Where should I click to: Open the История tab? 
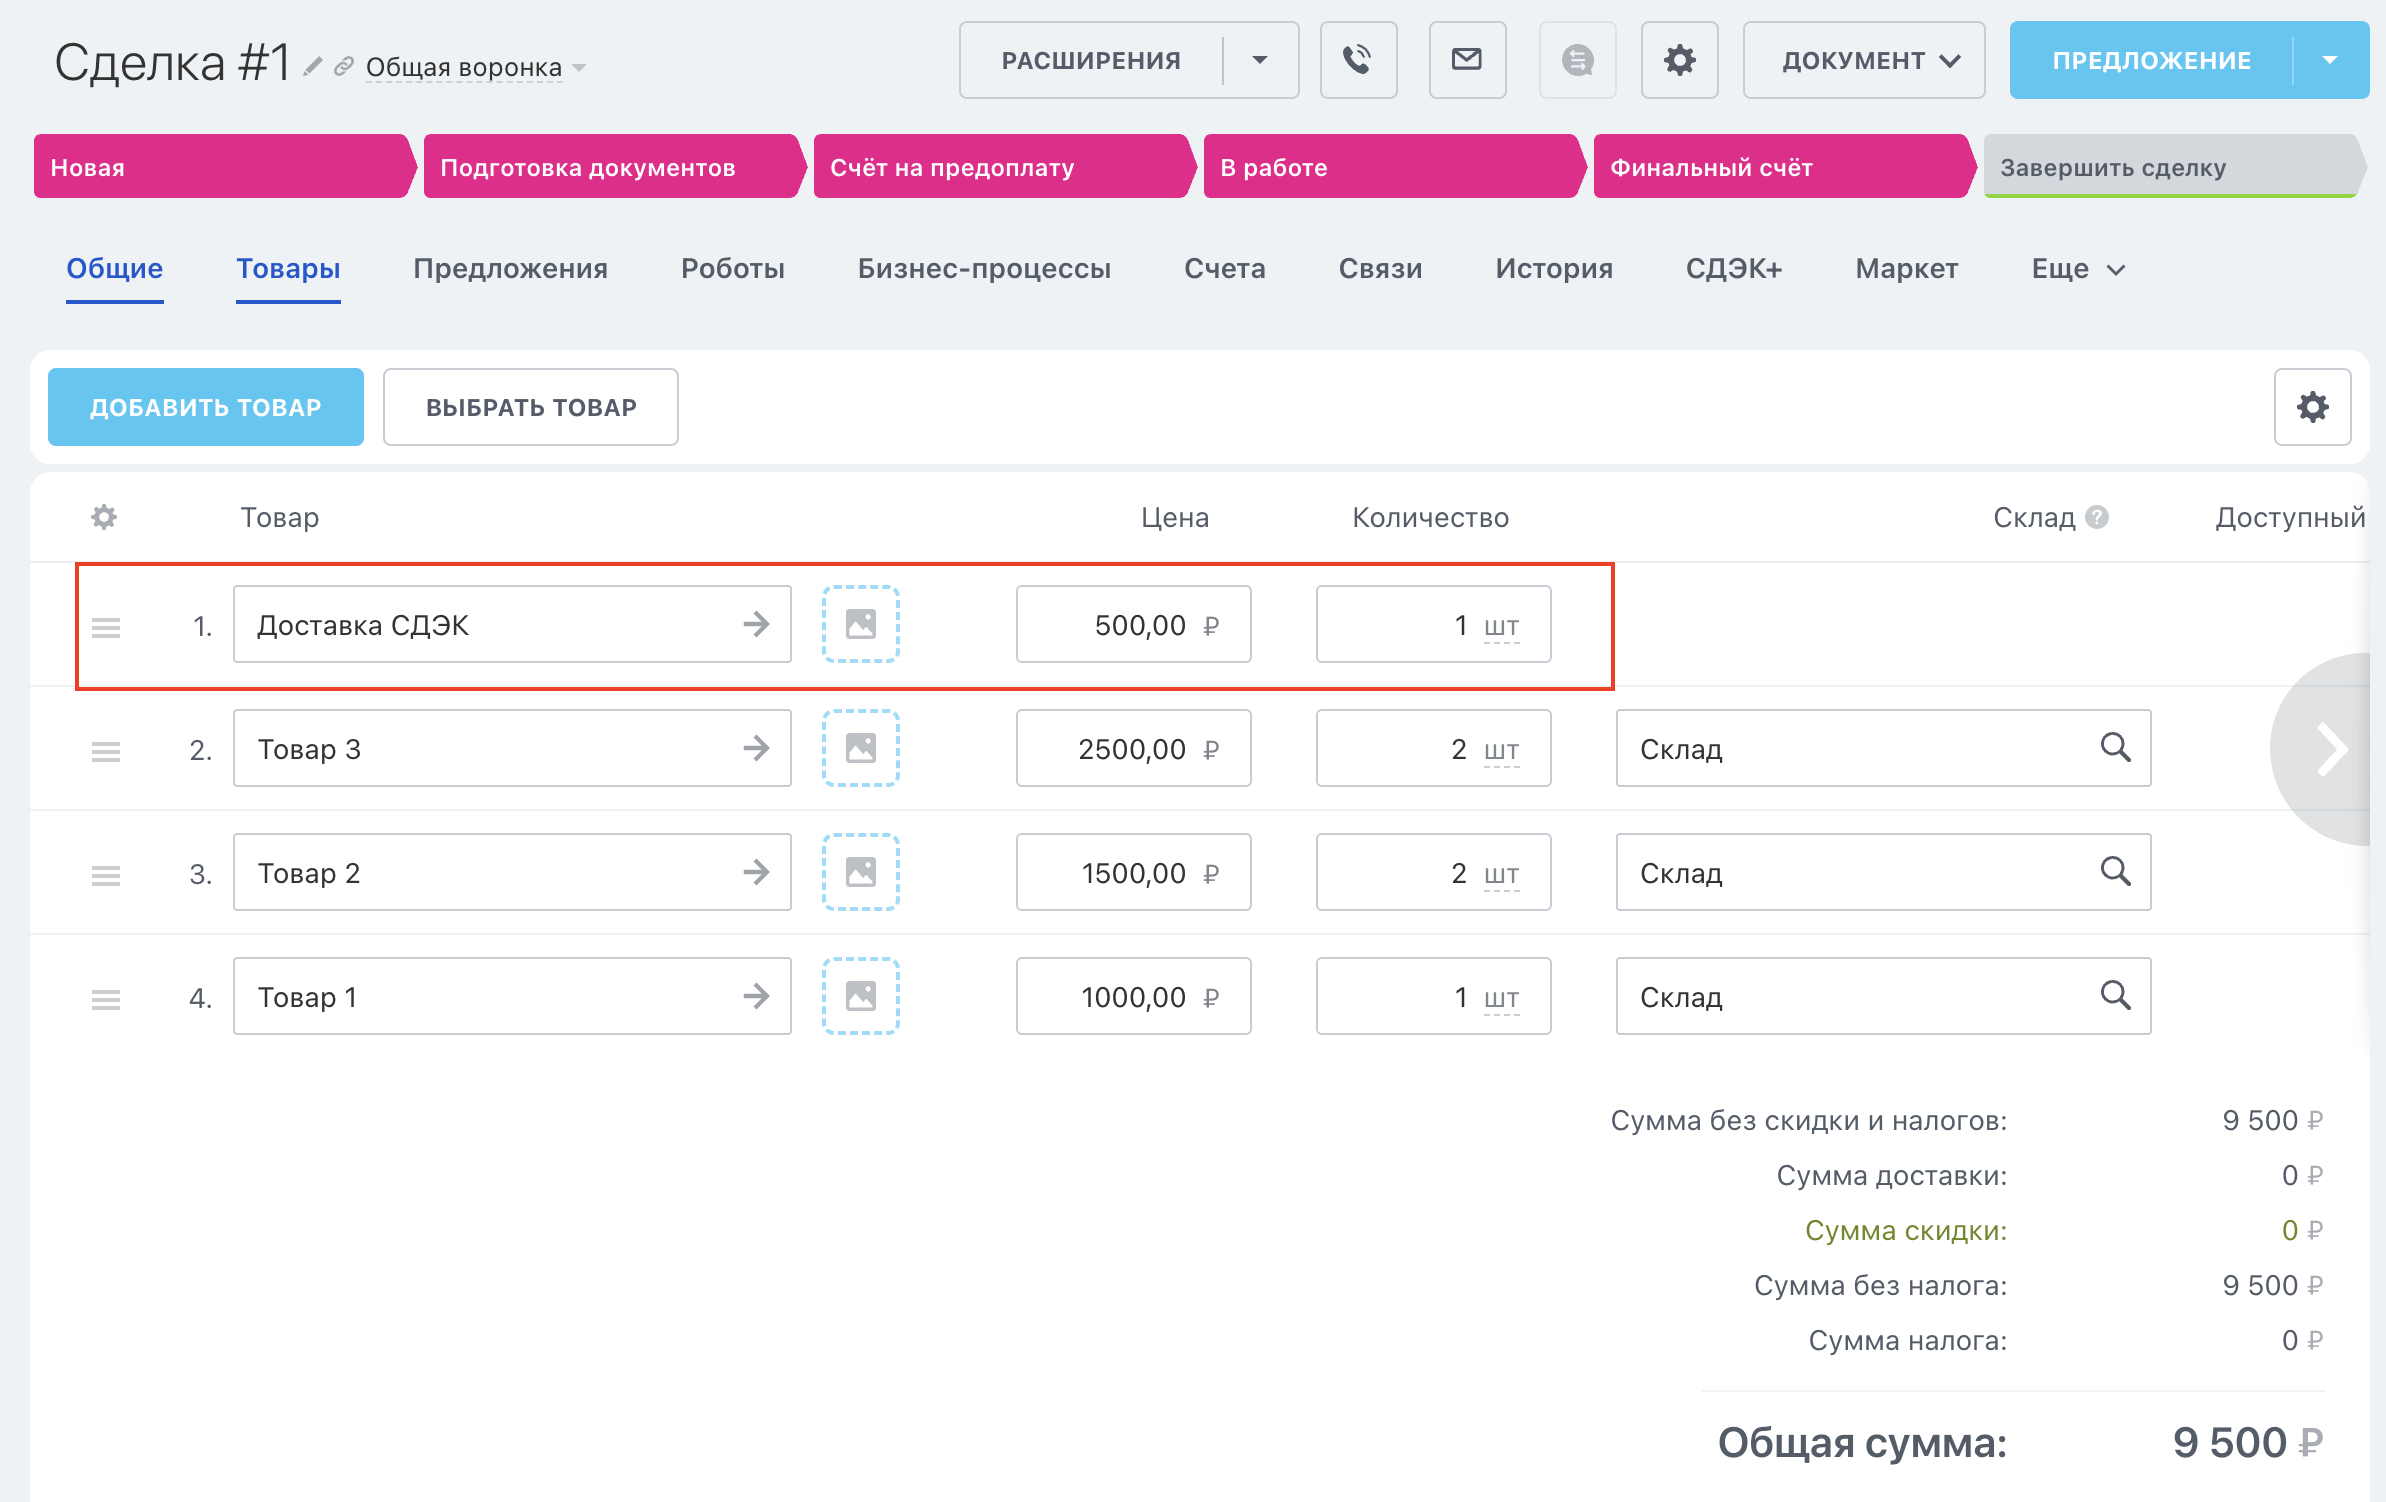(1553, 269)
